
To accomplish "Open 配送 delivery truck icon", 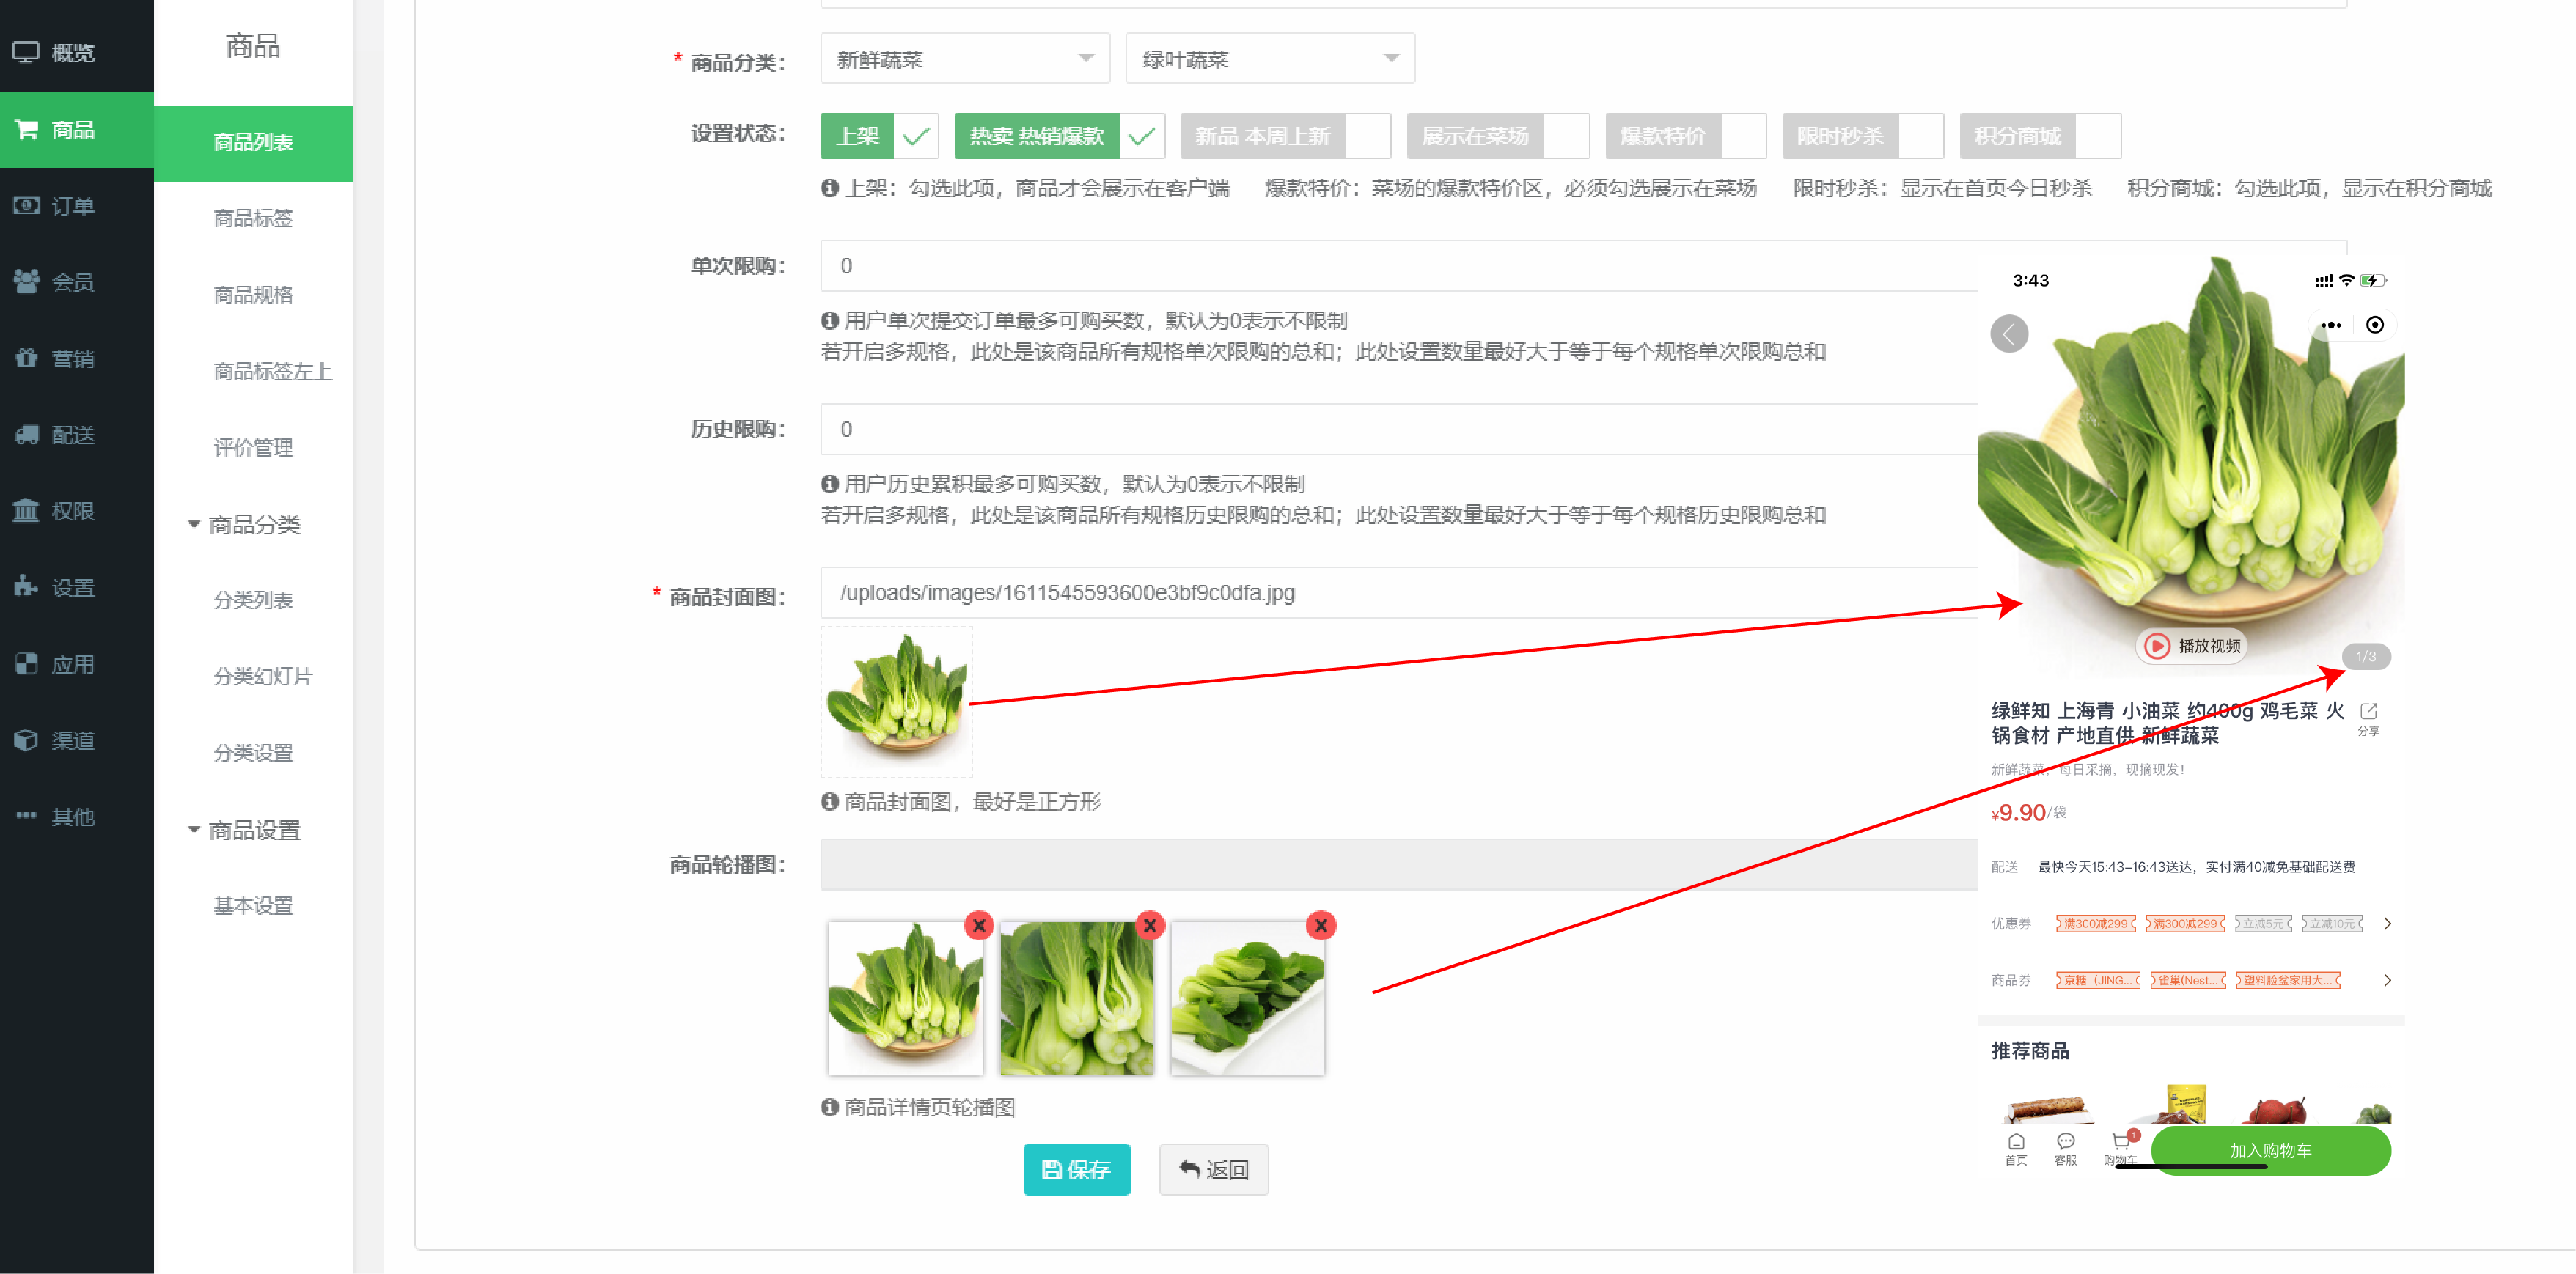I will 26,435.
